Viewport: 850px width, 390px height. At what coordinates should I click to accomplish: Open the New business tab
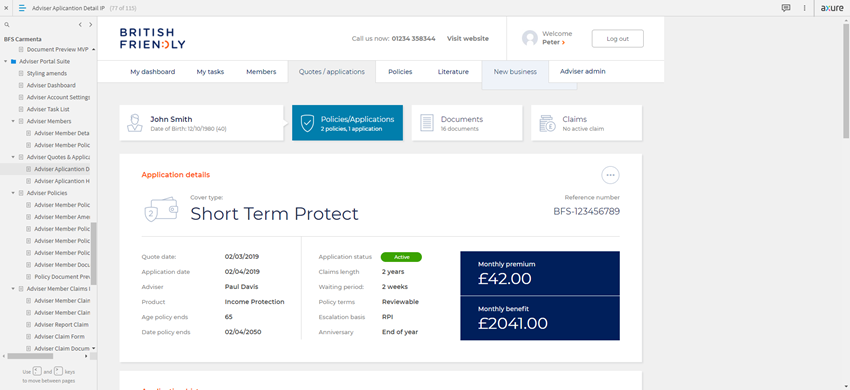515,72
